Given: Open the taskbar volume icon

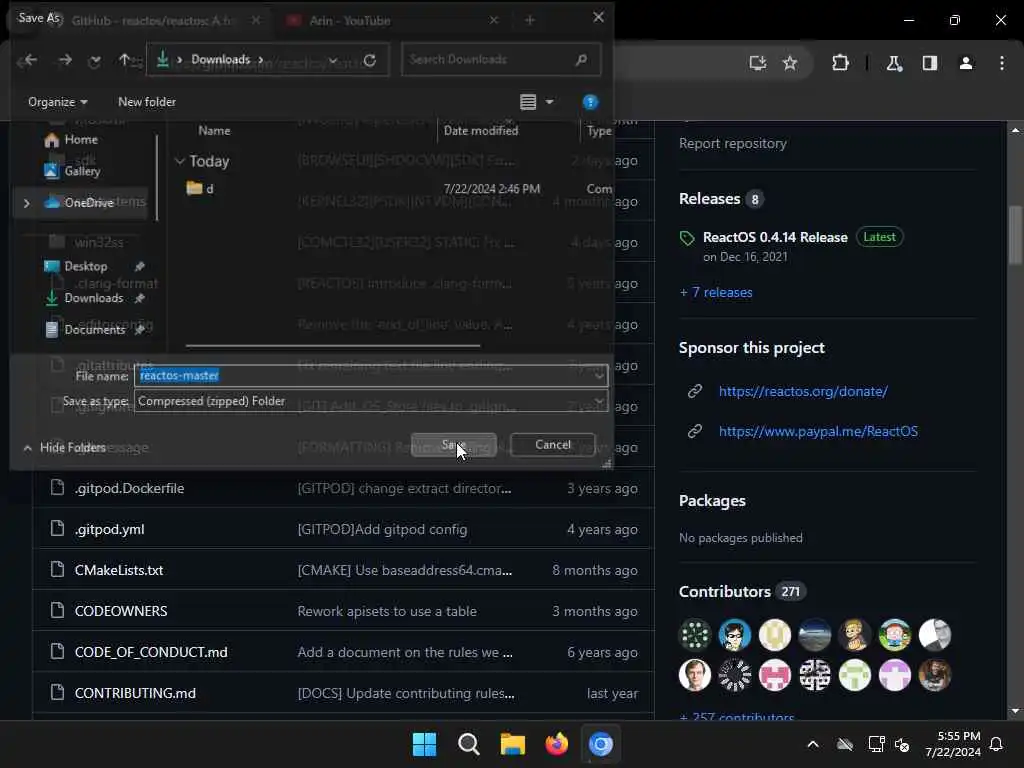Looking at the screenshot, I should 902,744.
